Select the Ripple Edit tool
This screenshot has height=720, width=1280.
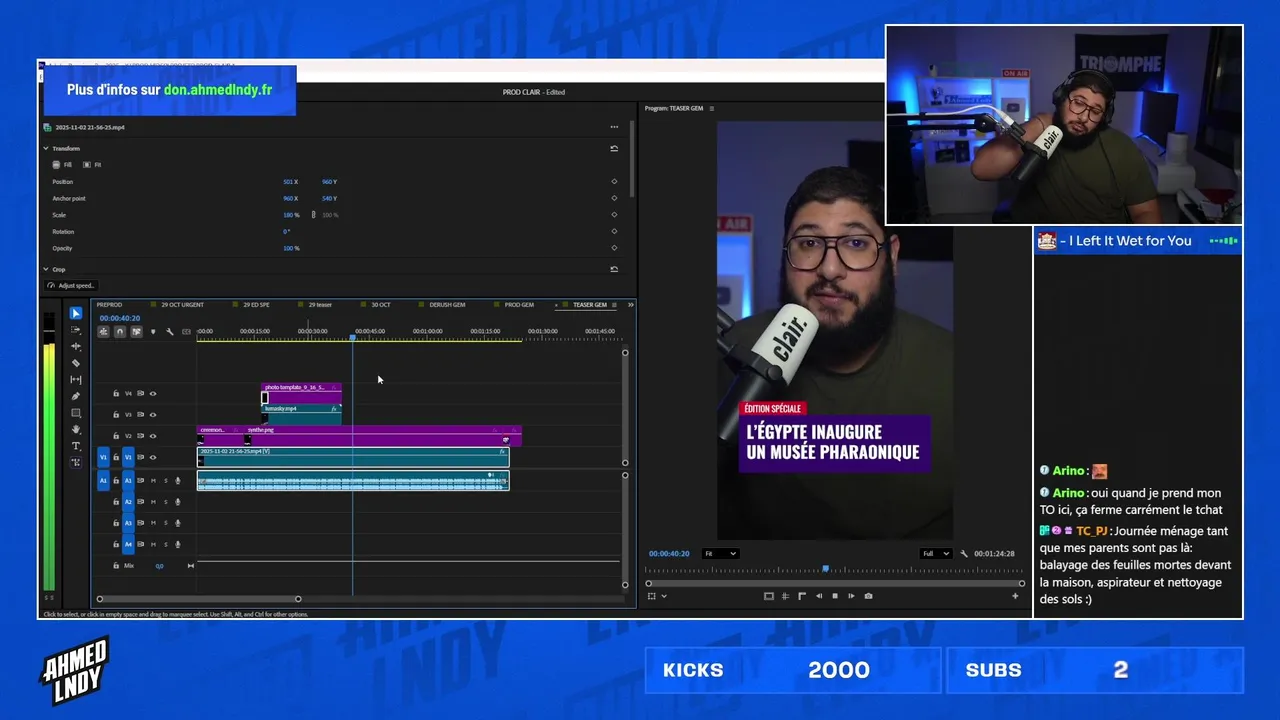(76, 346)
